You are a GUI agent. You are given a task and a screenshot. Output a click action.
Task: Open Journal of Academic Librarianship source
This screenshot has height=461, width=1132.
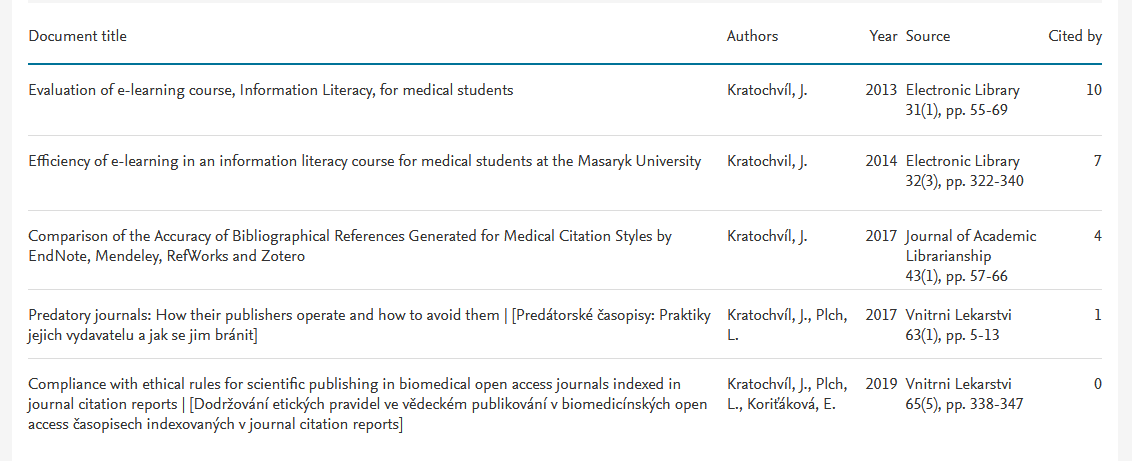[x=971, y=246]
